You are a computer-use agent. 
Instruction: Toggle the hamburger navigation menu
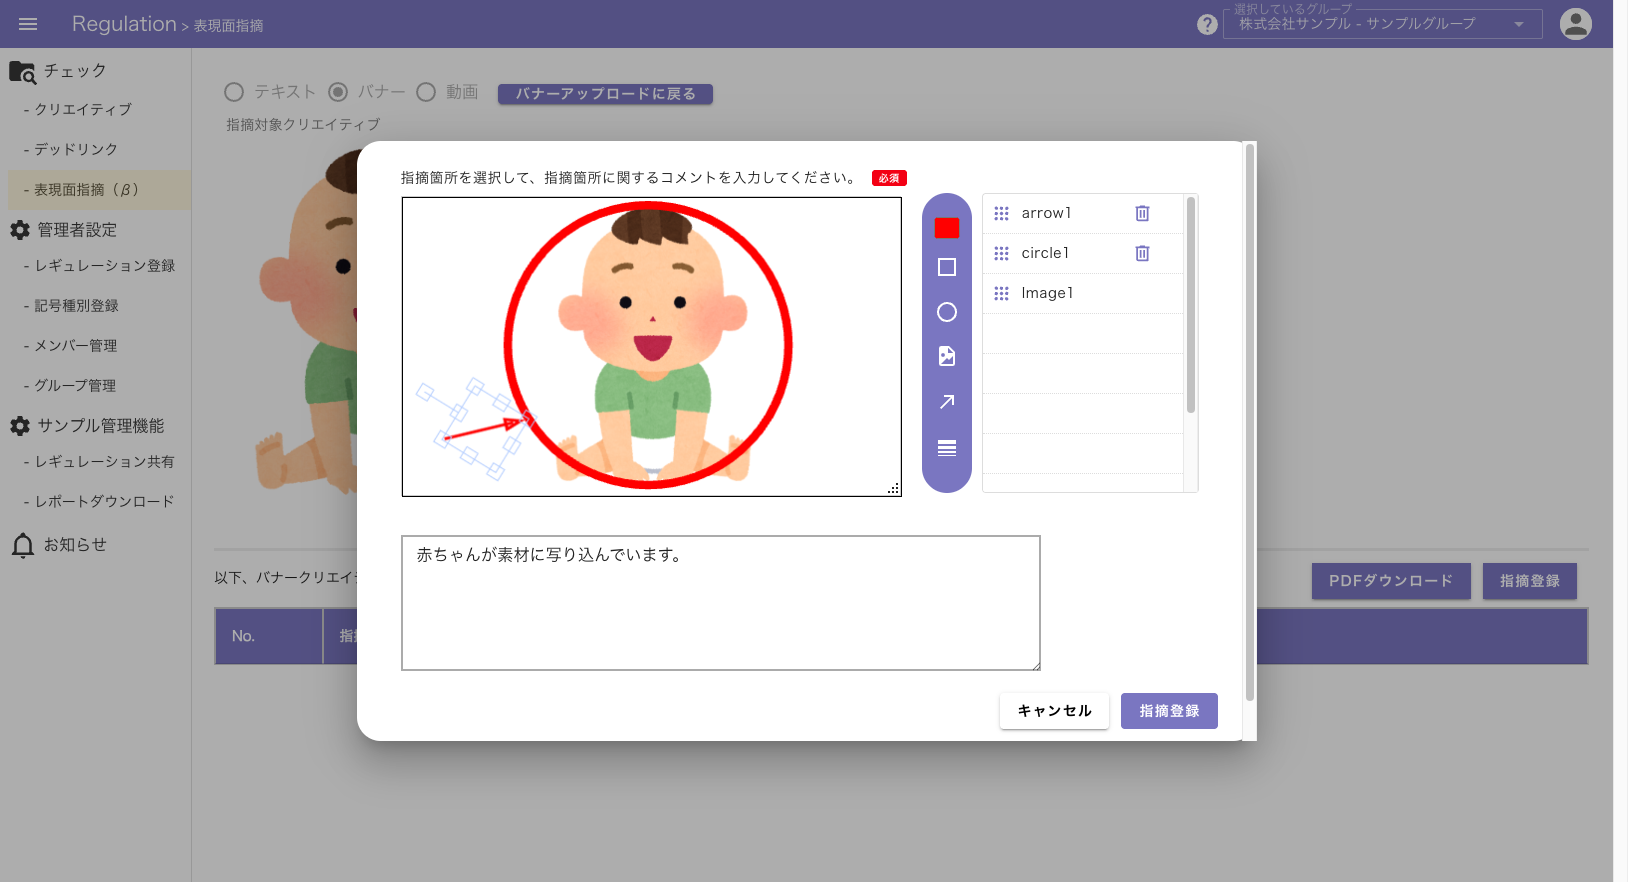pos(28,24)
